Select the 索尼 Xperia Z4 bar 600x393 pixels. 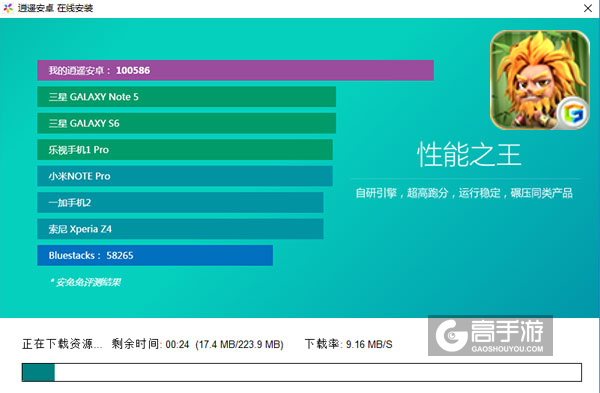click(x=180, y=229)
